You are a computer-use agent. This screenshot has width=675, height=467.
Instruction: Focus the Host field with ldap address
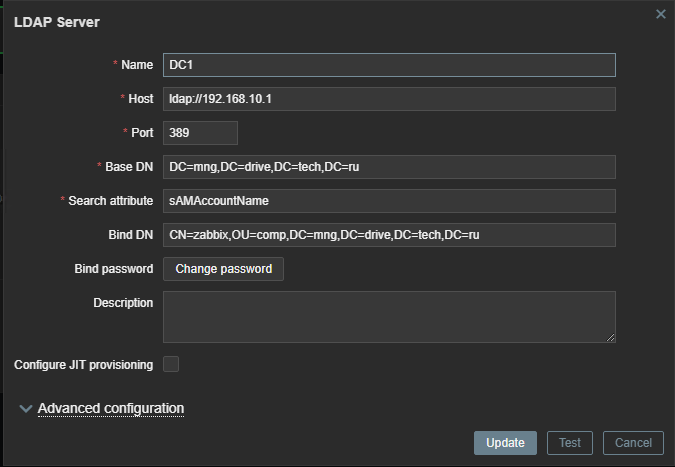click(x=388, y=99)
